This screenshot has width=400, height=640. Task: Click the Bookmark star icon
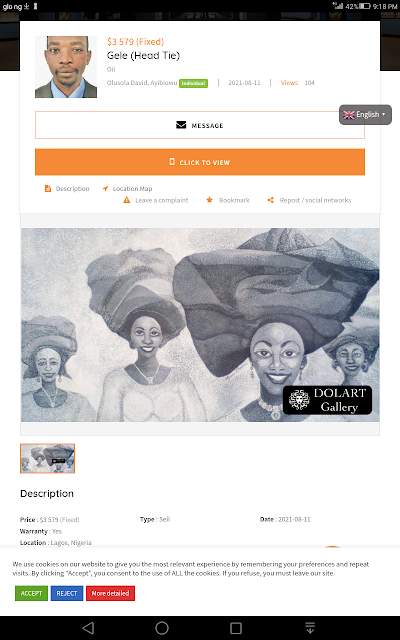209,200
